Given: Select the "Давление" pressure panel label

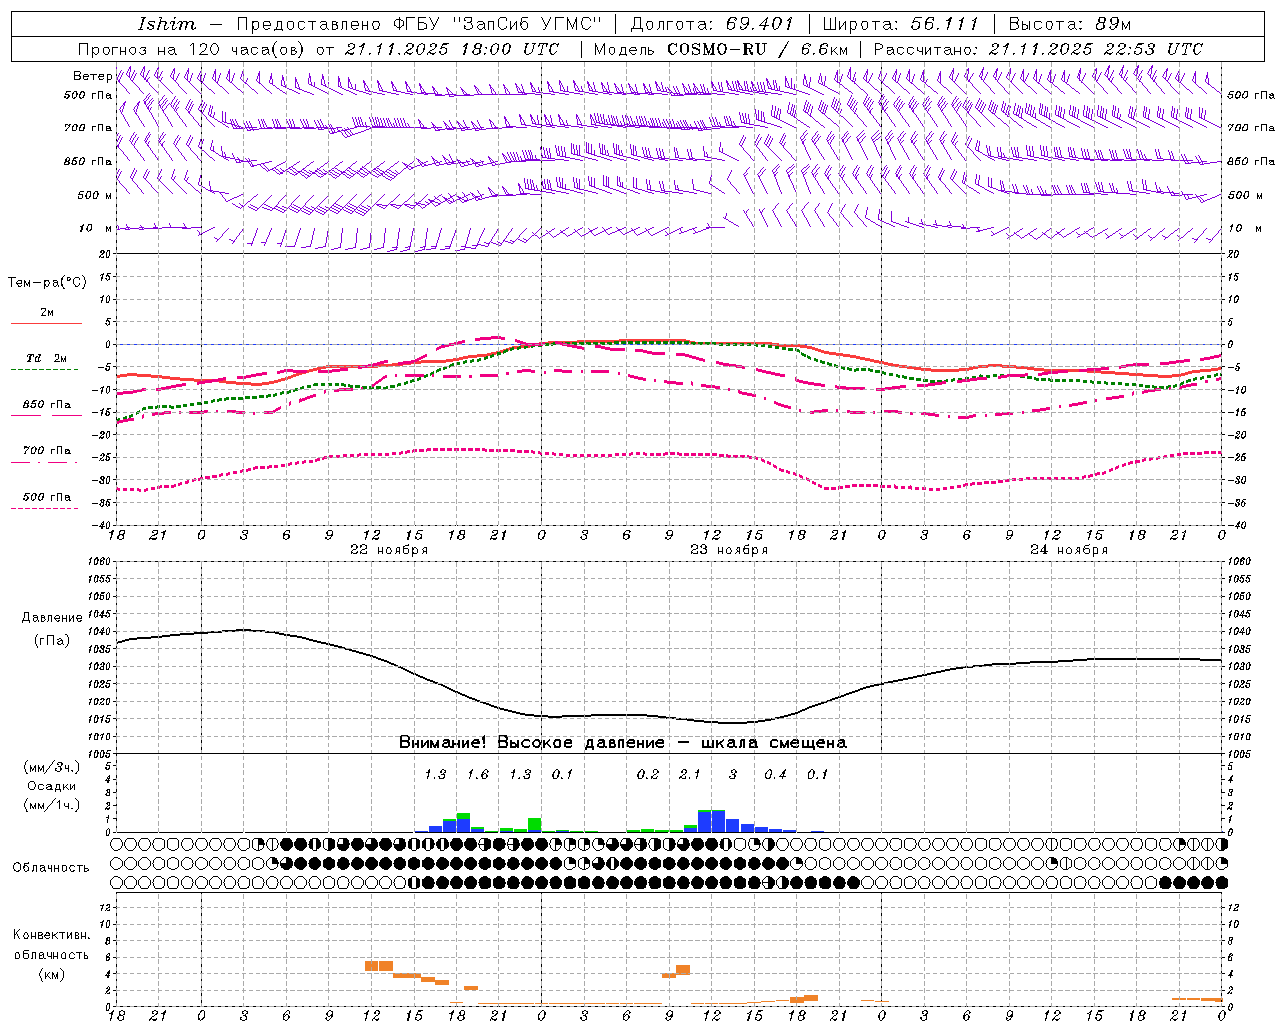Looking at the screenshot, I should pyautogui.click(x=52, y=618).
